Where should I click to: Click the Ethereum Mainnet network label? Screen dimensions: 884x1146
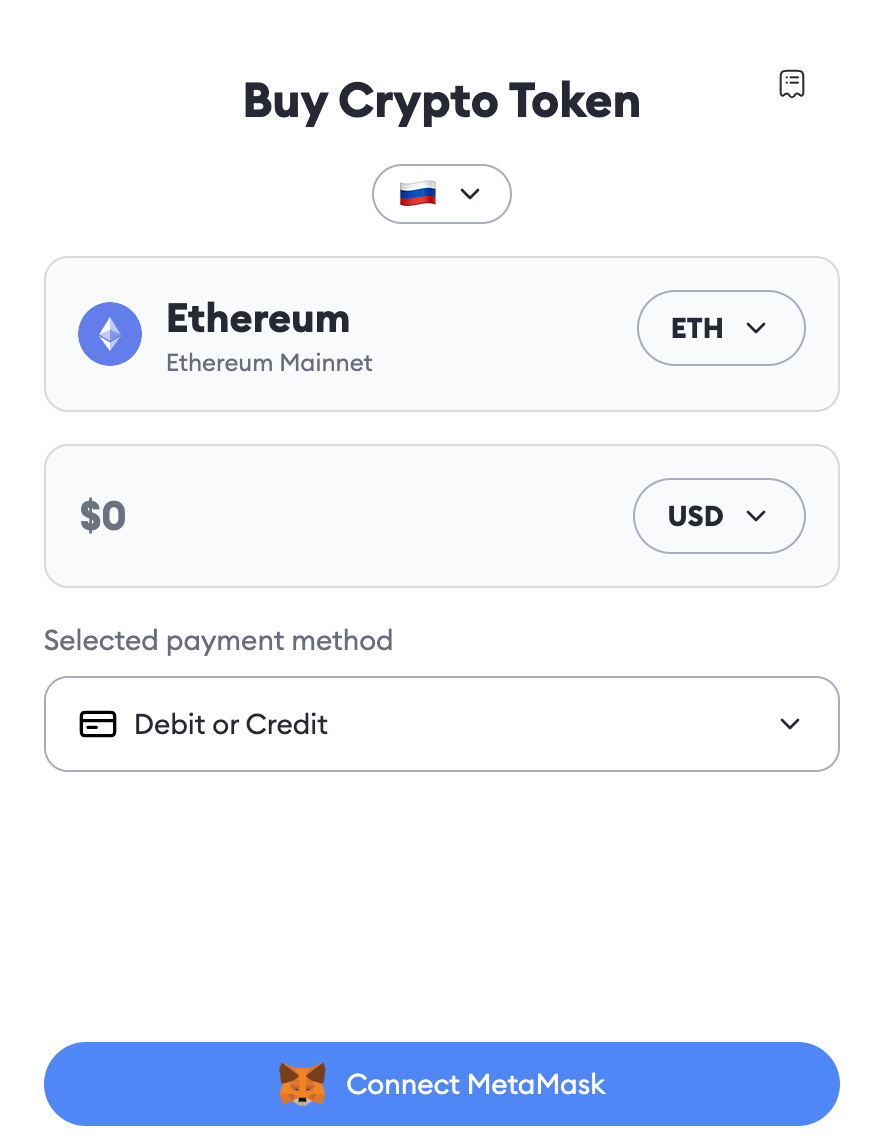[x=269, y=362]
